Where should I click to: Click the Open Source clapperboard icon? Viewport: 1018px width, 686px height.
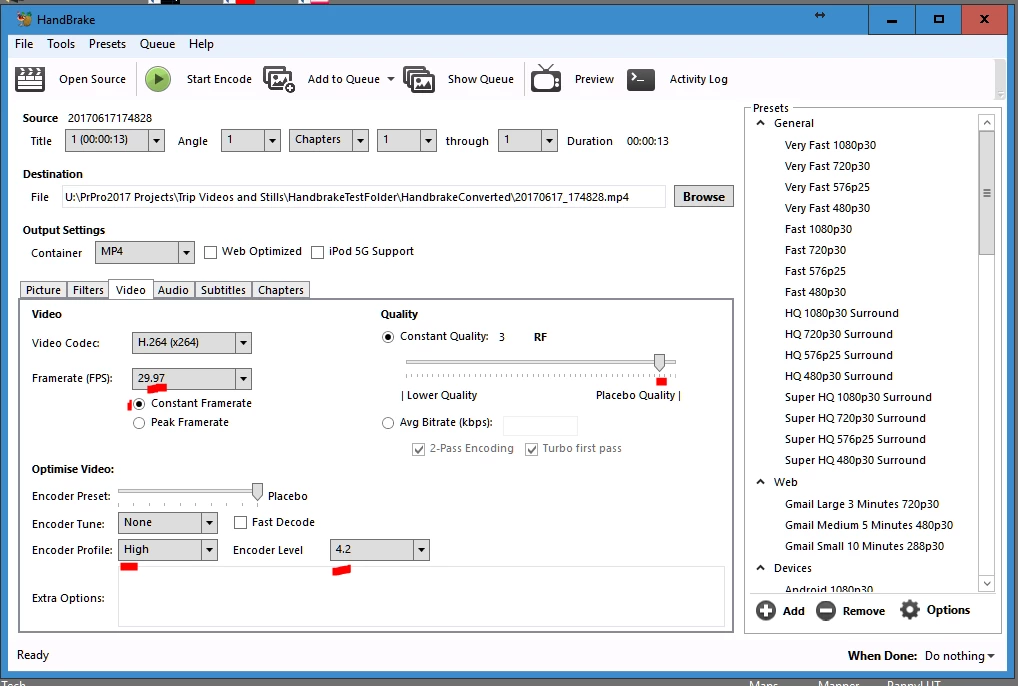click(x=30, y=79)
